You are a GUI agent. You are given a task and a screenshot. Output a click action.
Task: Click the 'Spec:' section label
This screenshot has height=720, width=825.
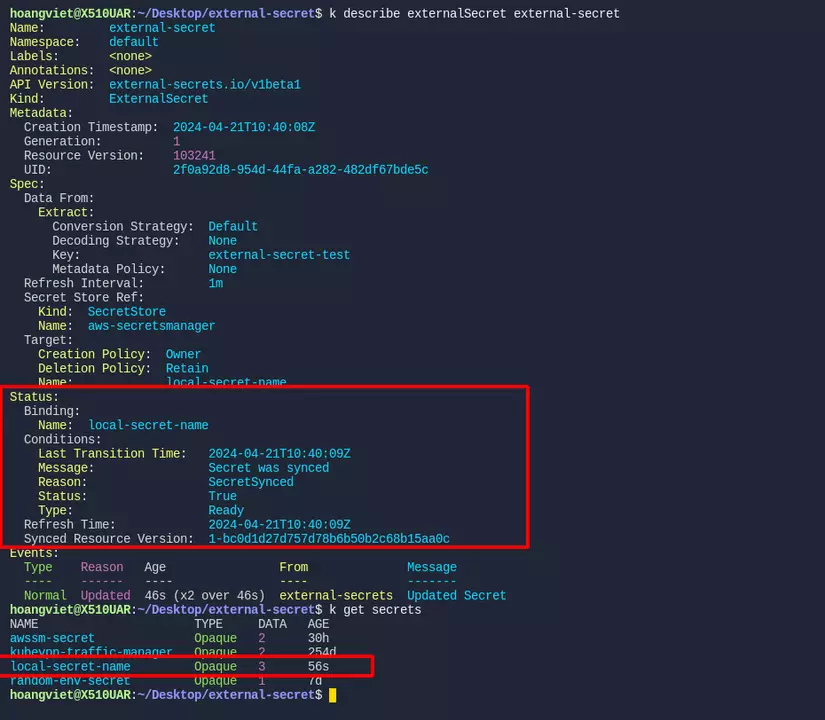pos(27,184)
